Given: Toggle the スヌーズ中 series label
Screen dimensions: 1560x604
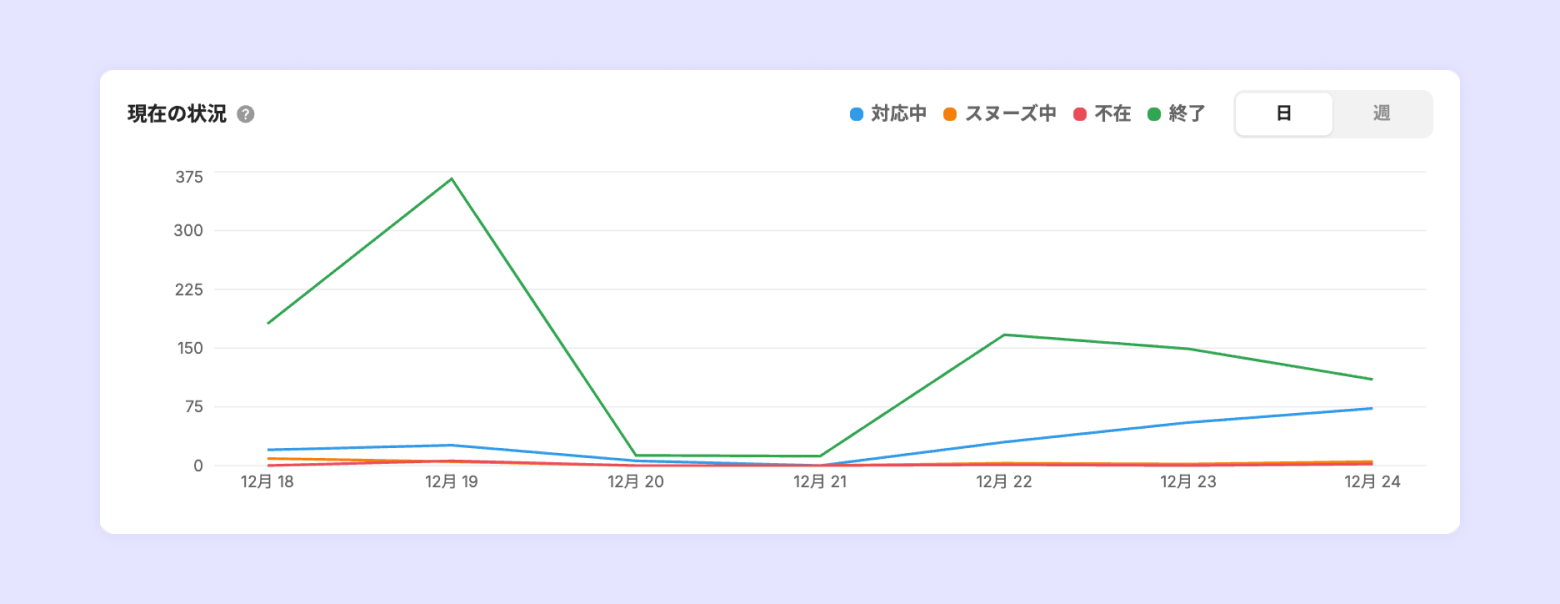Looking at the screenshot, I should [1010, 114].
